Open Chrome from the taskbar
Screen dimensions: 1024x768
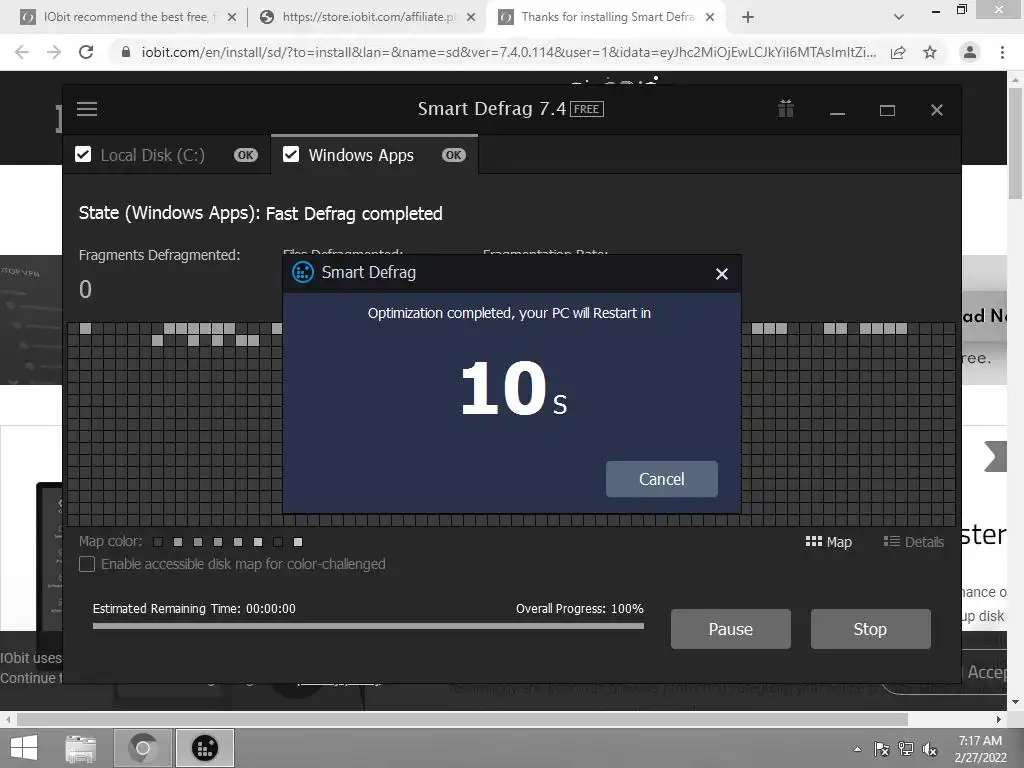[x=143, y=748]
